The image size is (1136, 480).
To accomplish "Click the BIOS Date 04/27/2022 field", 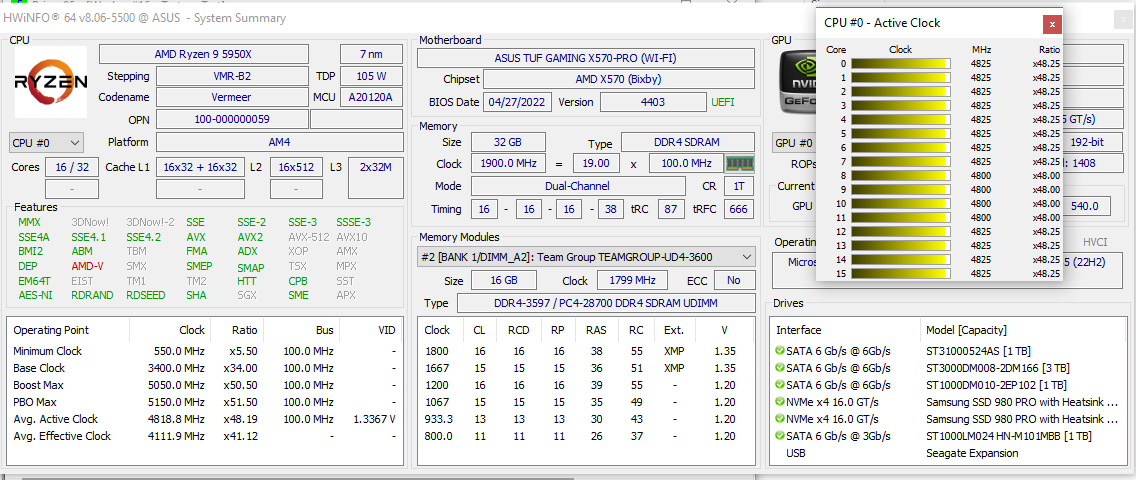I will [x=517, y=102].
